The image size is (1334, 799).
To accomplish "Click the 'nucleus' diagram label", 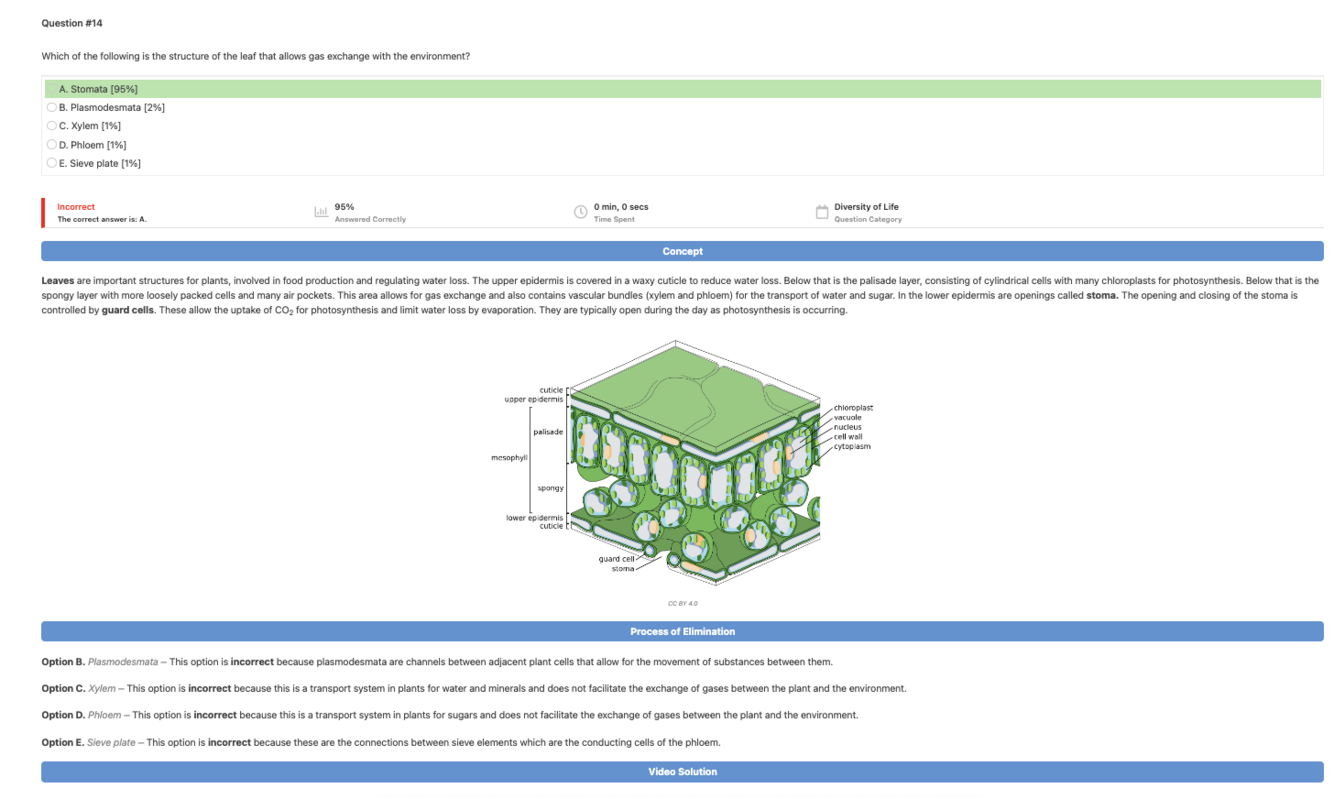I will (x=848, y=427).
